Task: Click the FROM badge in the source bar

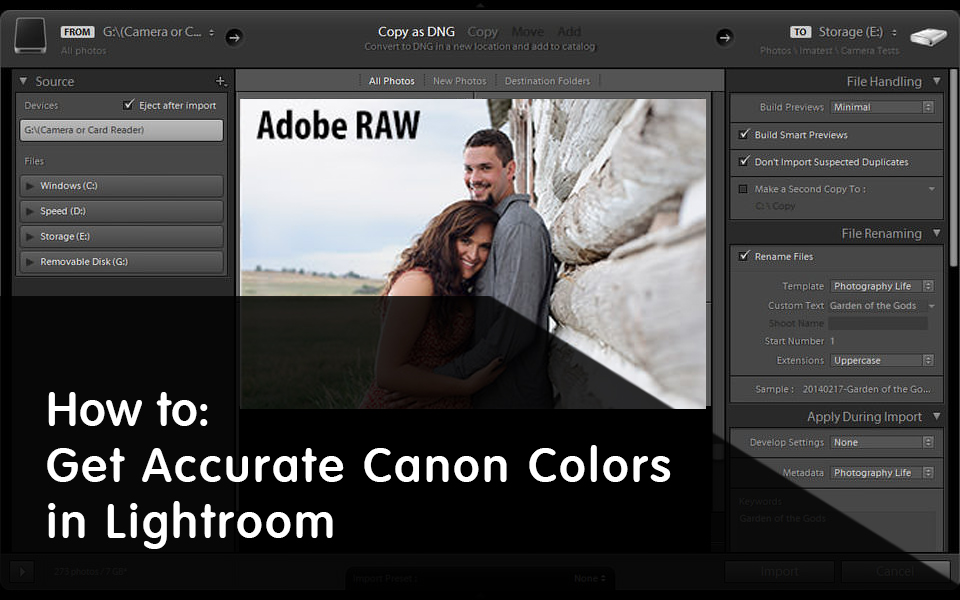Action: point(77,31)
